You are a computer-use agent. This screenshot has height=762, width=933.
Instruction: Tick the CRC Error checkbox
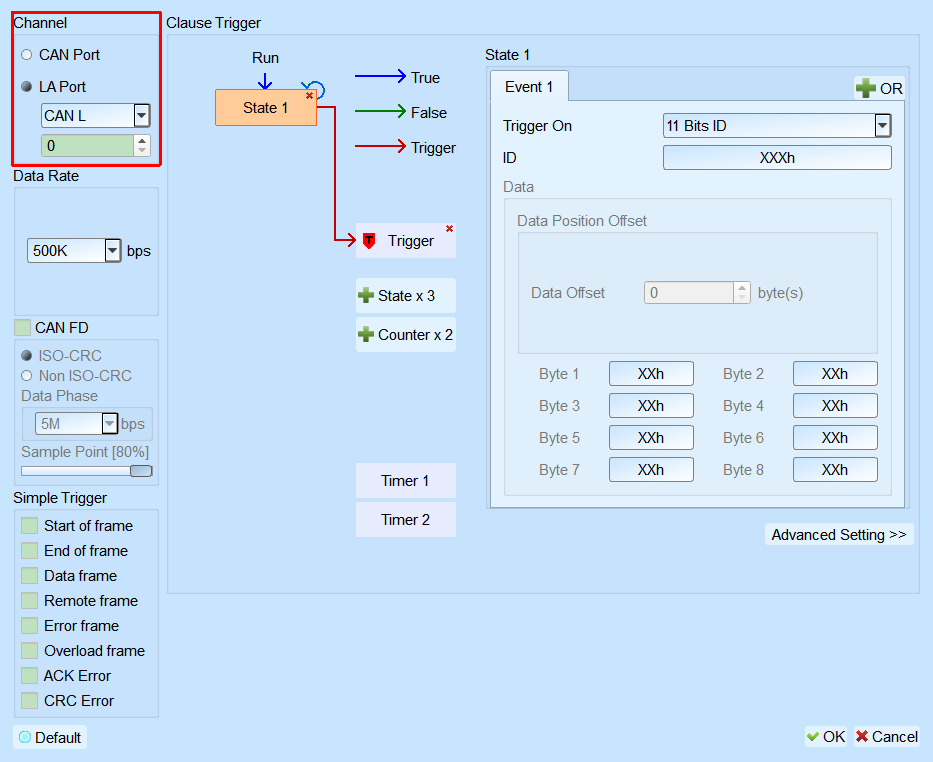click(29, 701)
